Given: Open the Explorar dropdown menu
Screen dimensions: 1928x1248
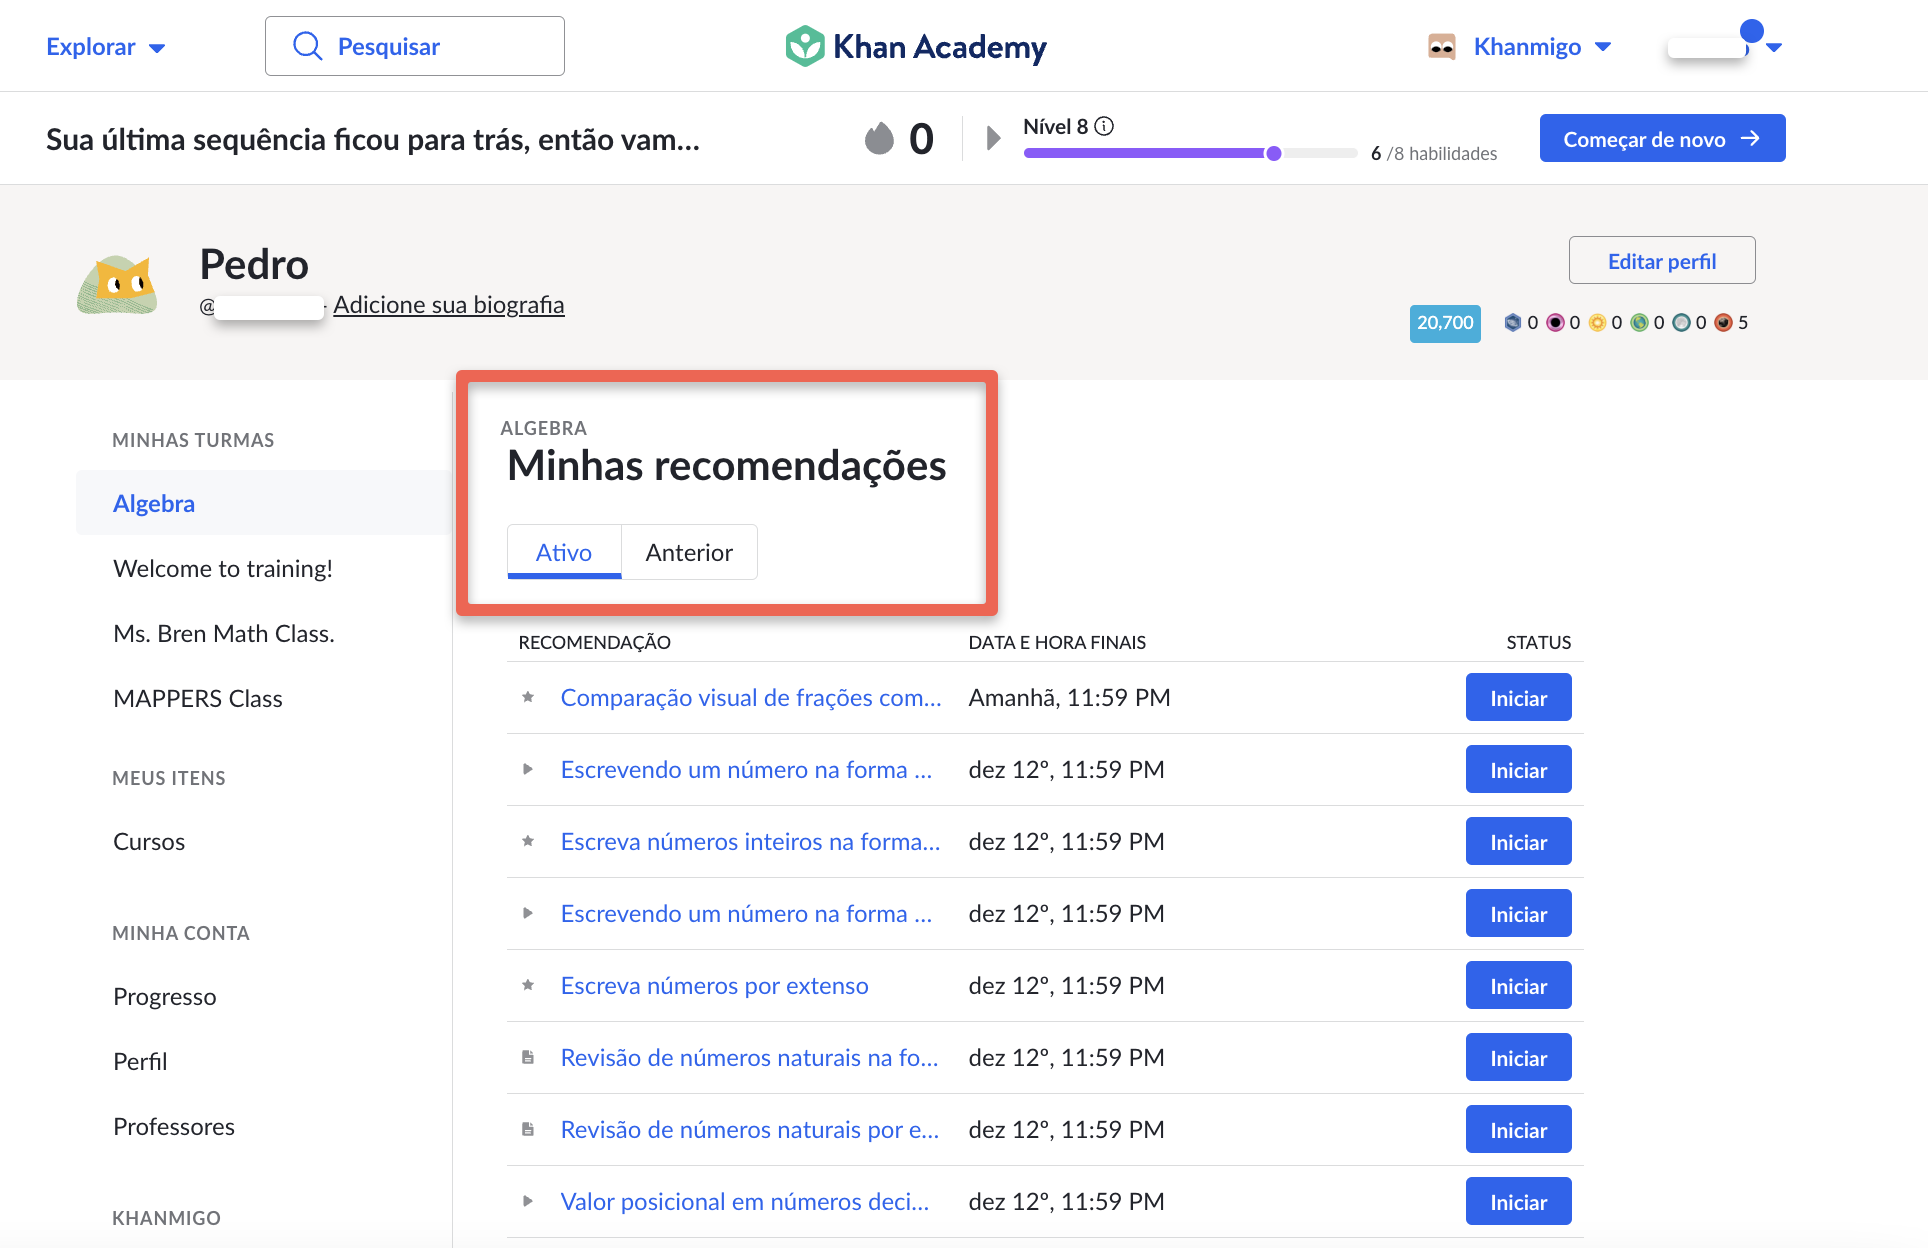Looking at the screenshot, I should click(105, 46).
